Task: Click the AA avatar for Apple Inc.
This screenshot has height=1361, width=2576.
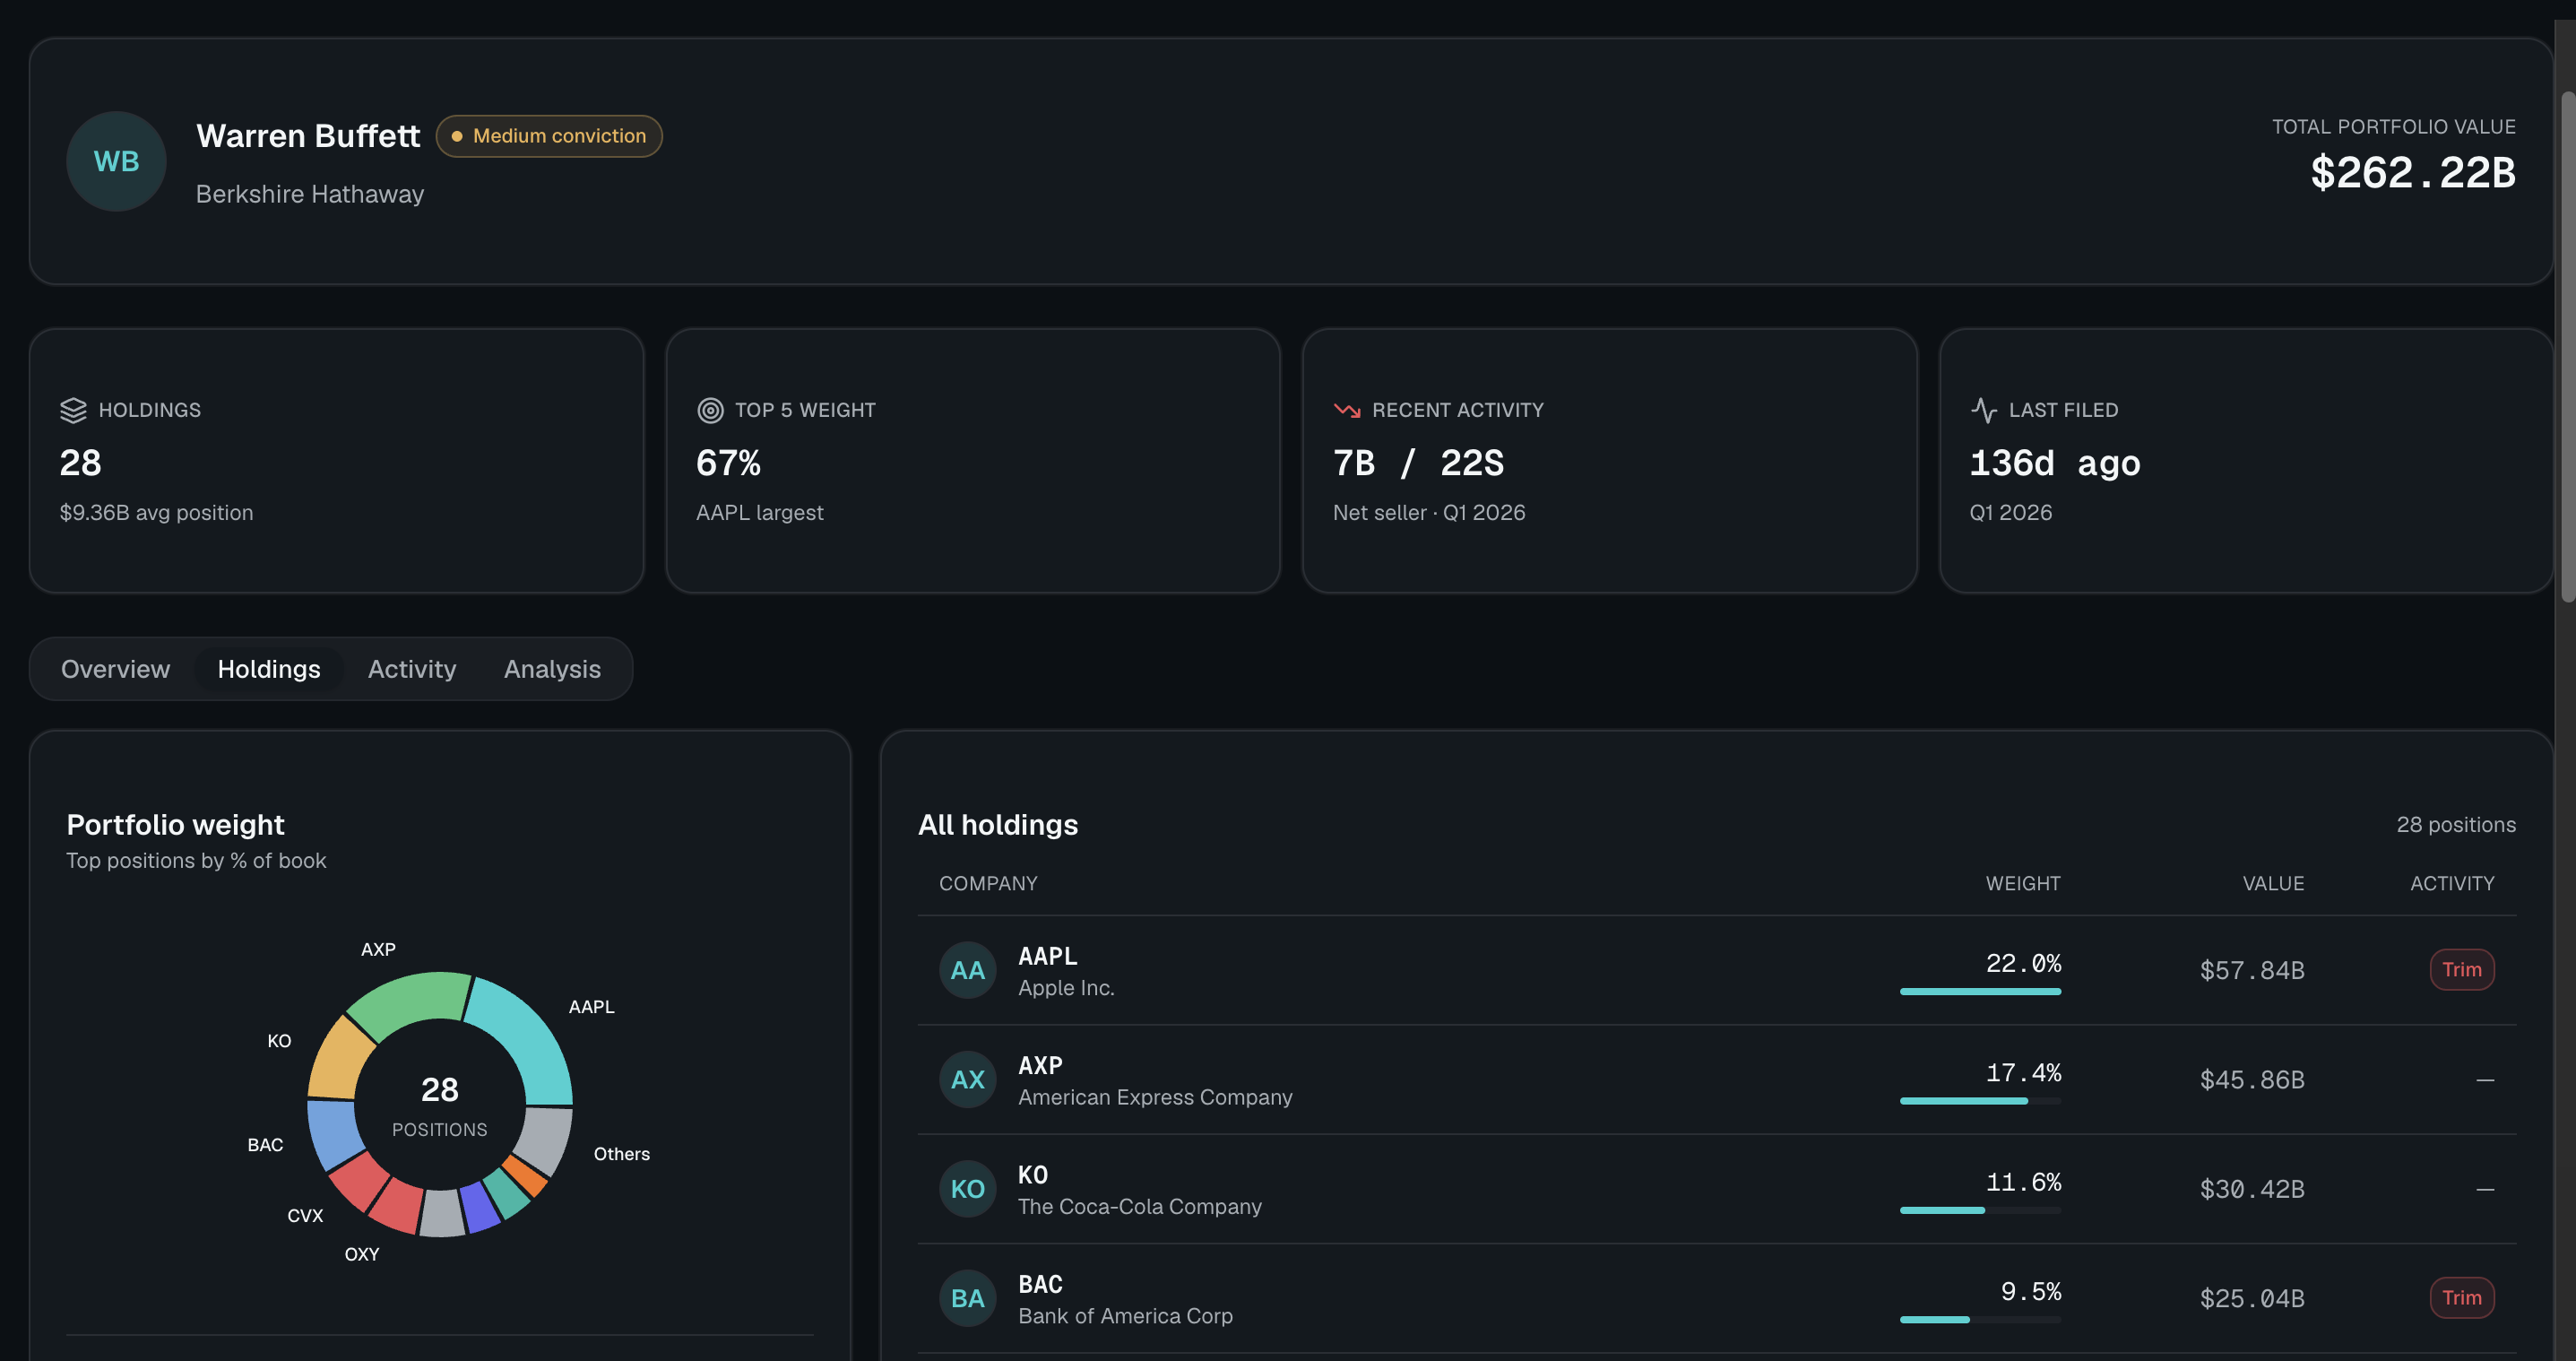Action: coord(967,970)
